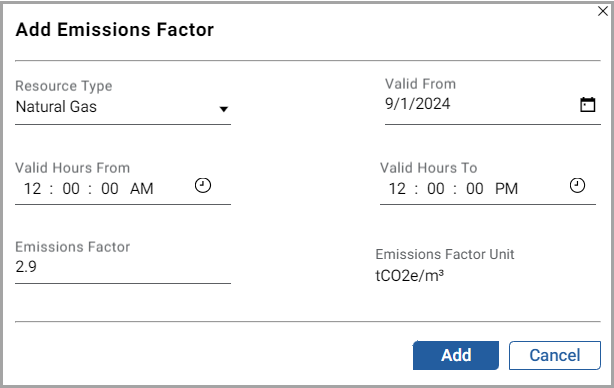Open the Valid Hours To clock picker

[x=577, y=185]
